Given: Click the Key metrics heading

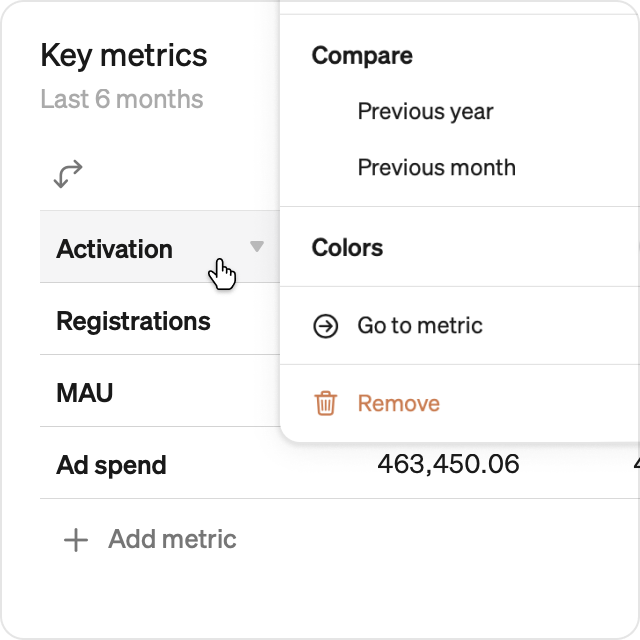Looking at the screenshot, I should 124,56.
